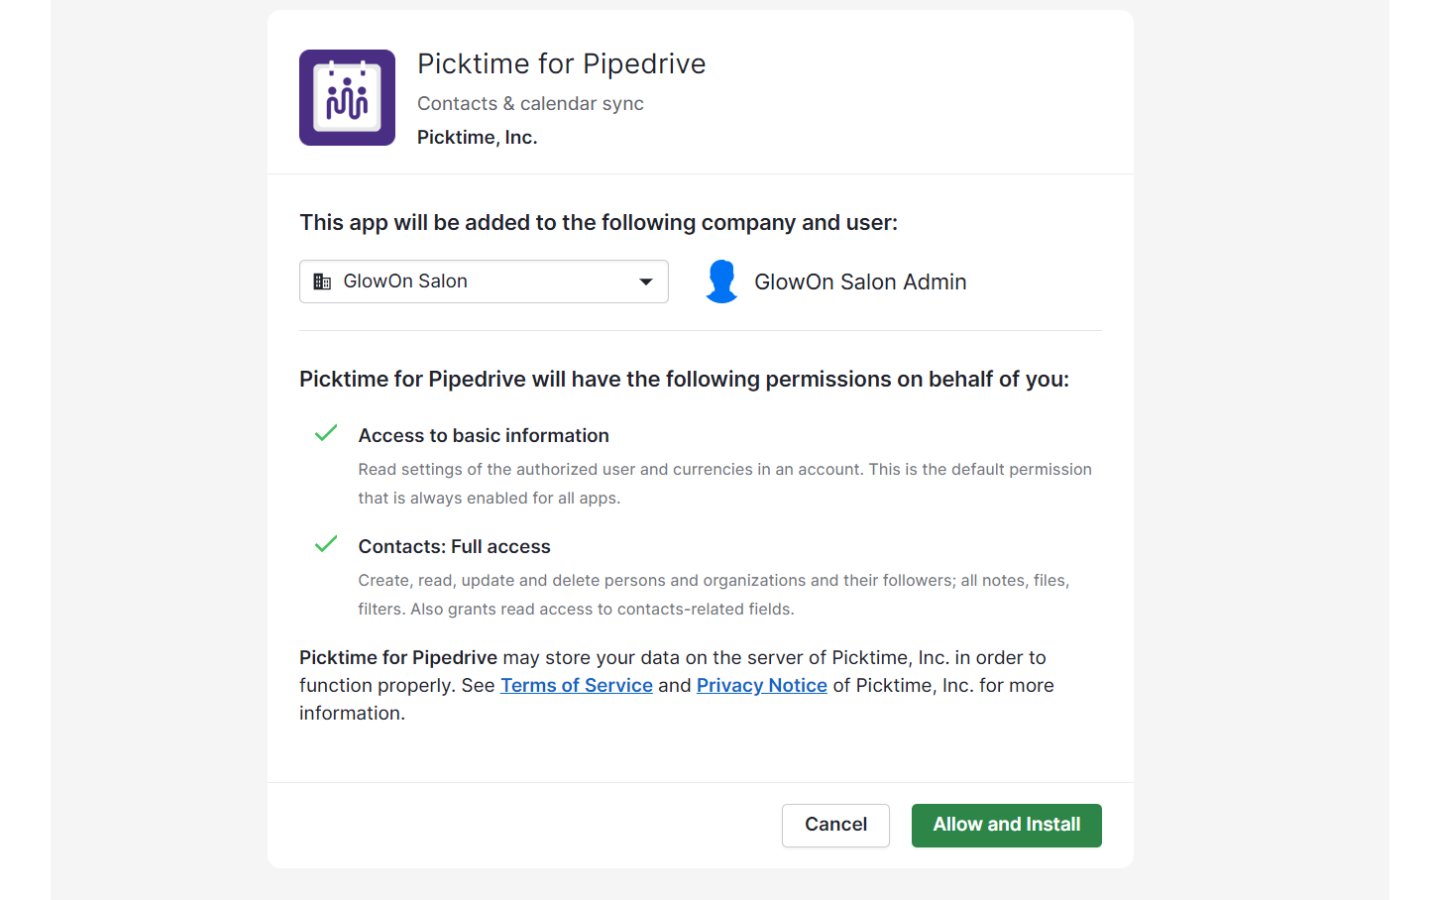Viewport: 1440px width, 900px height.
Task: Click the basic information permission description text
Action: pos(725,483)
